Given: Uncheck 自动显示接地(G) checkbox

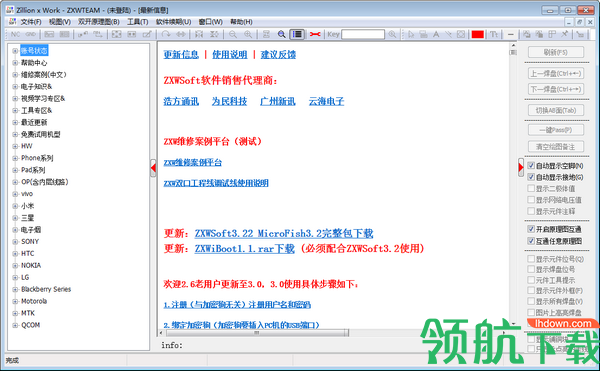Looking at the screenshot, I should tap(531, 177).
